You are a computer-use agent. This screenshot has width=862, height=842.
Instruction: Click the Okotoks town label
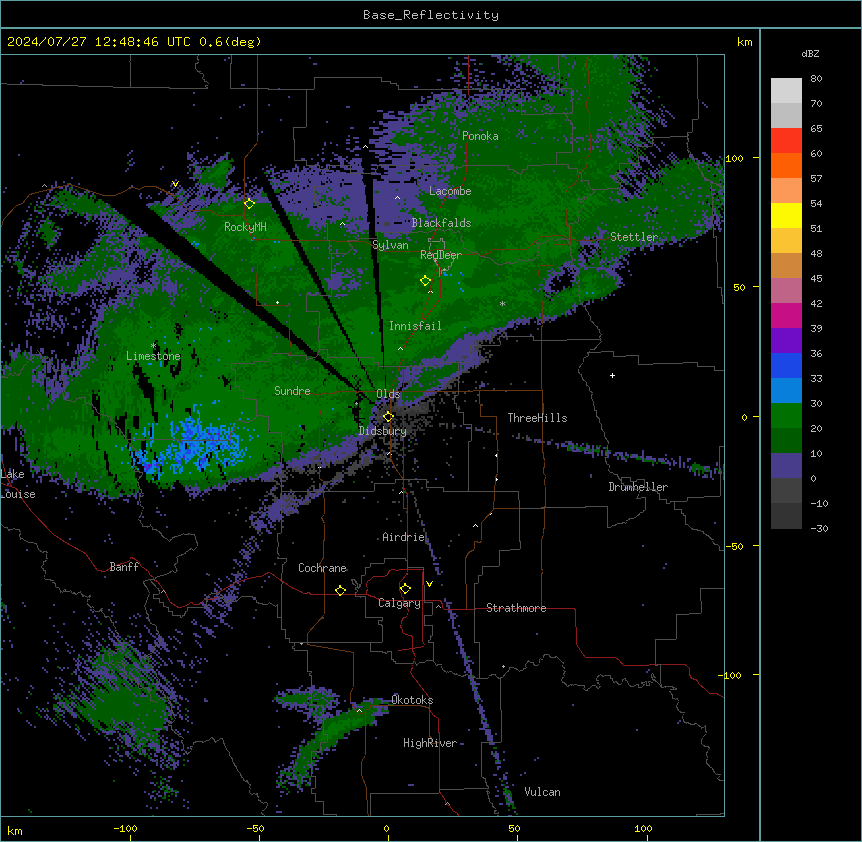(x=412, y=700)
